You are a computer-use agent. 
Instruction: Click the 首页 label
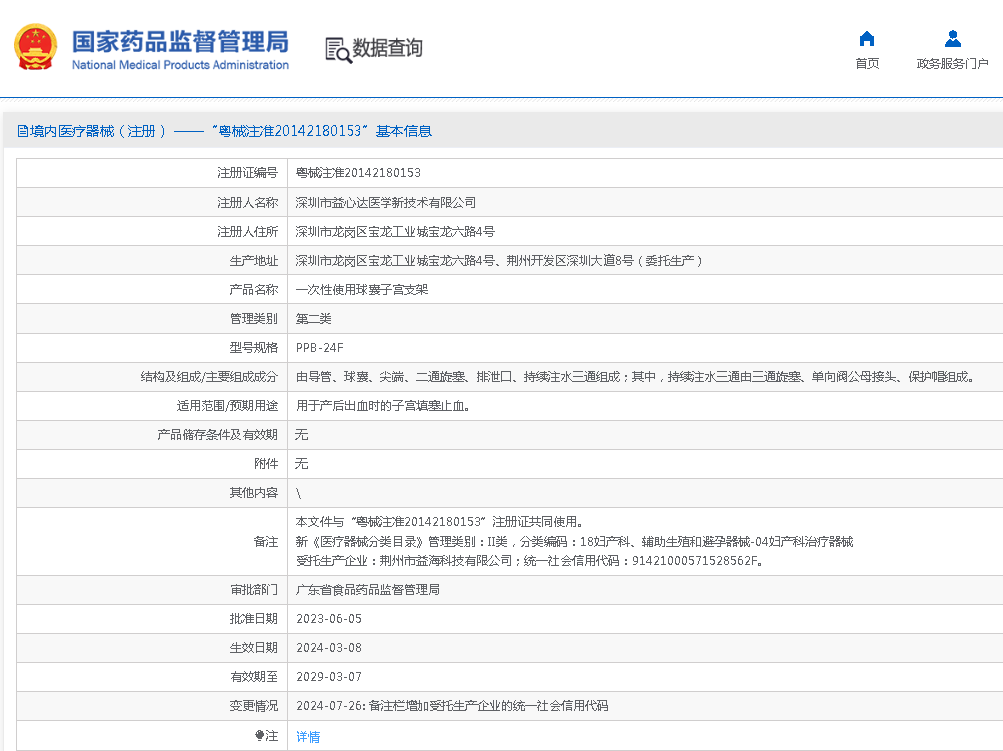[867, 63]
